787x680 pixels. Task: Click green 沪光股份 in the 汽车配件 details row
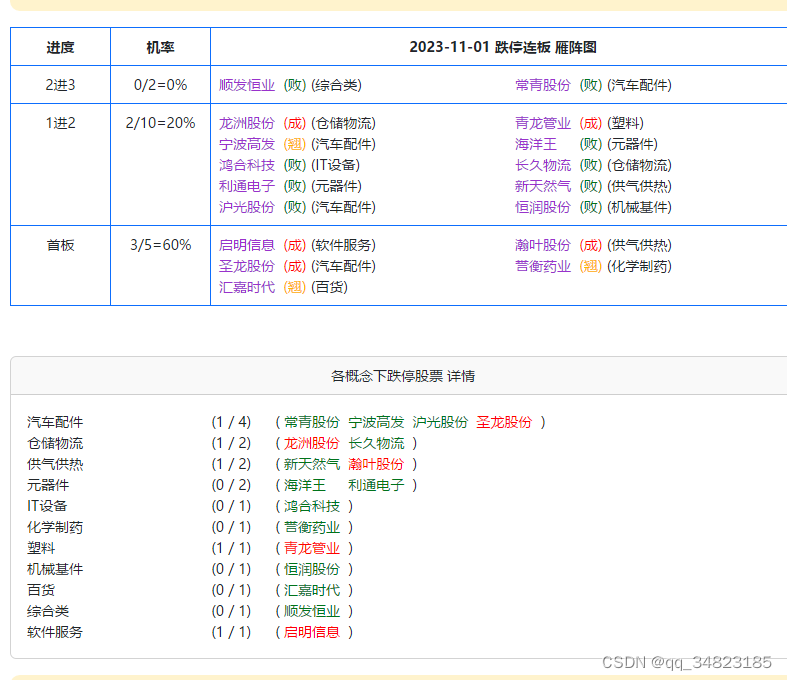point(440,422)
